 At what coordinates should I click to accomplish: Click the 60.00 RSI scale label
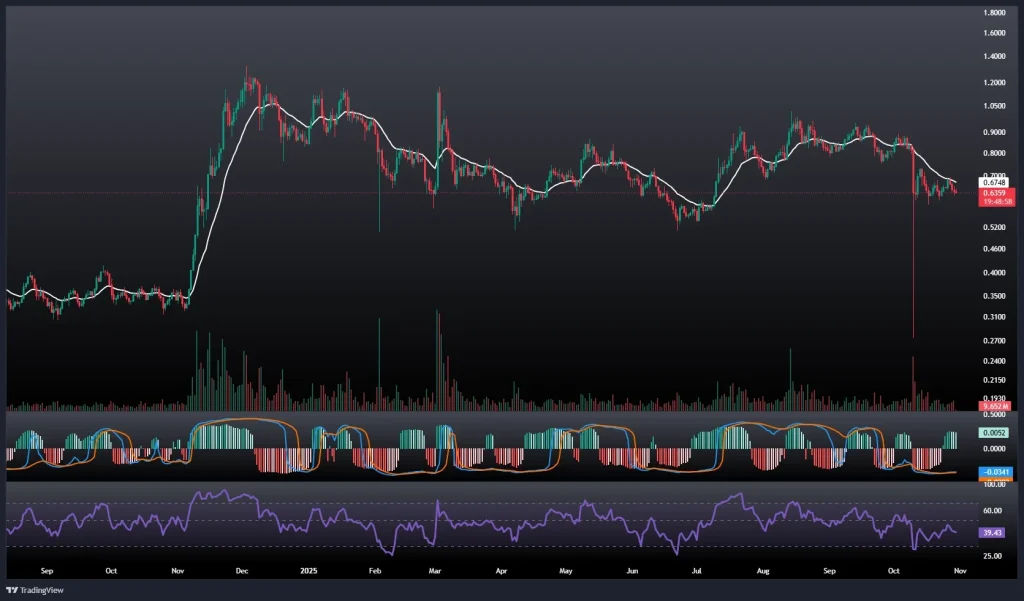996,510
